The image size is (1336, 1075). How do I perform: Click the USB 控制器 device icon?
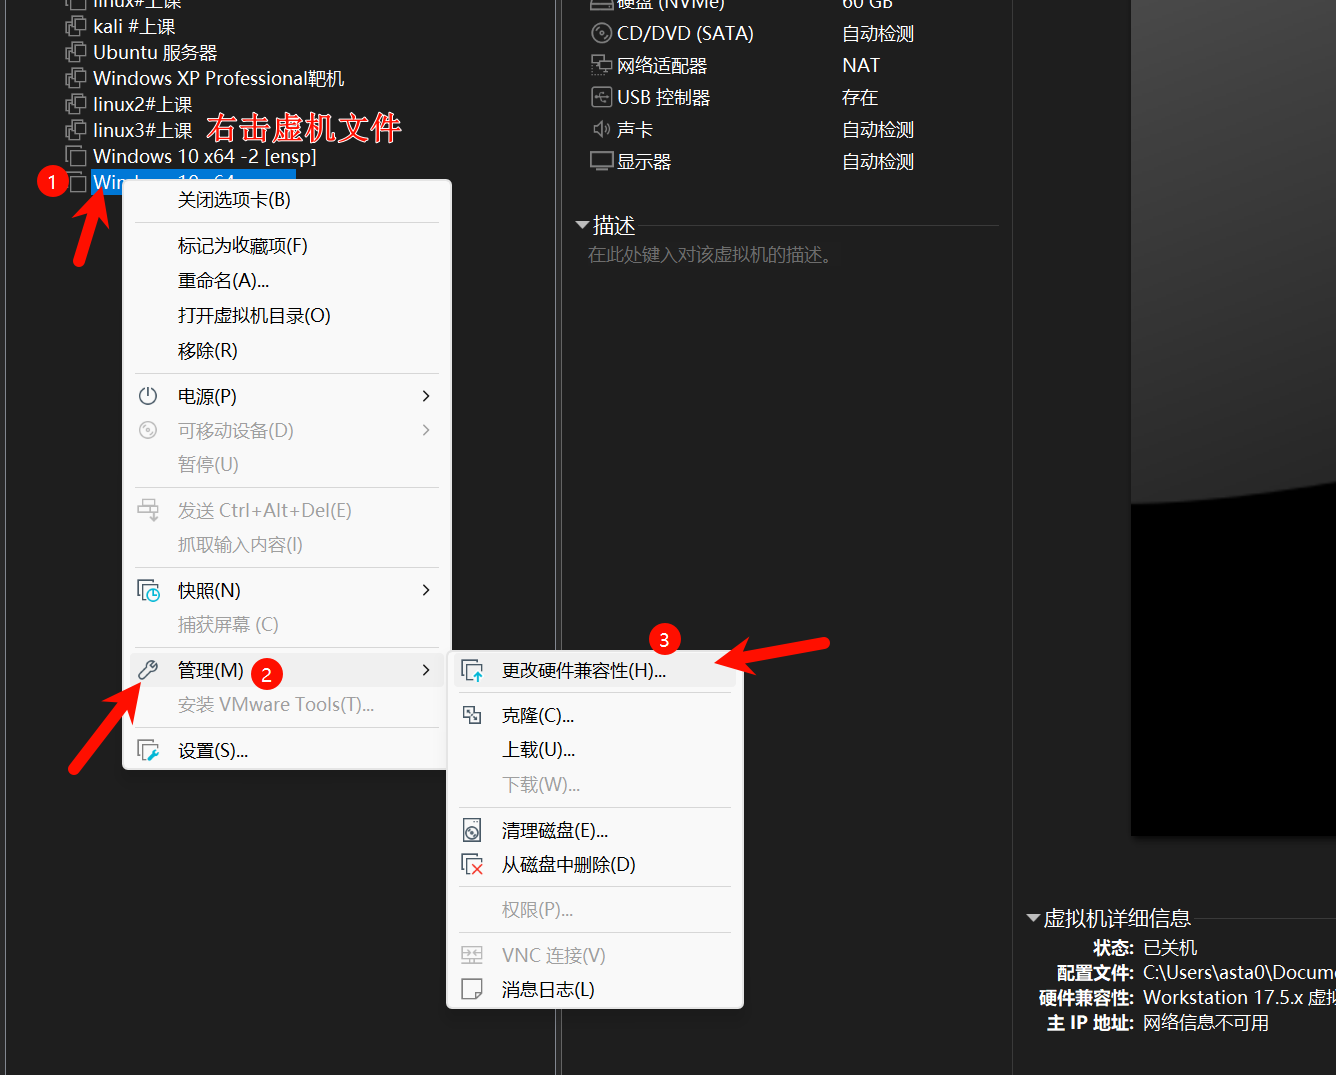click(601, 97)
